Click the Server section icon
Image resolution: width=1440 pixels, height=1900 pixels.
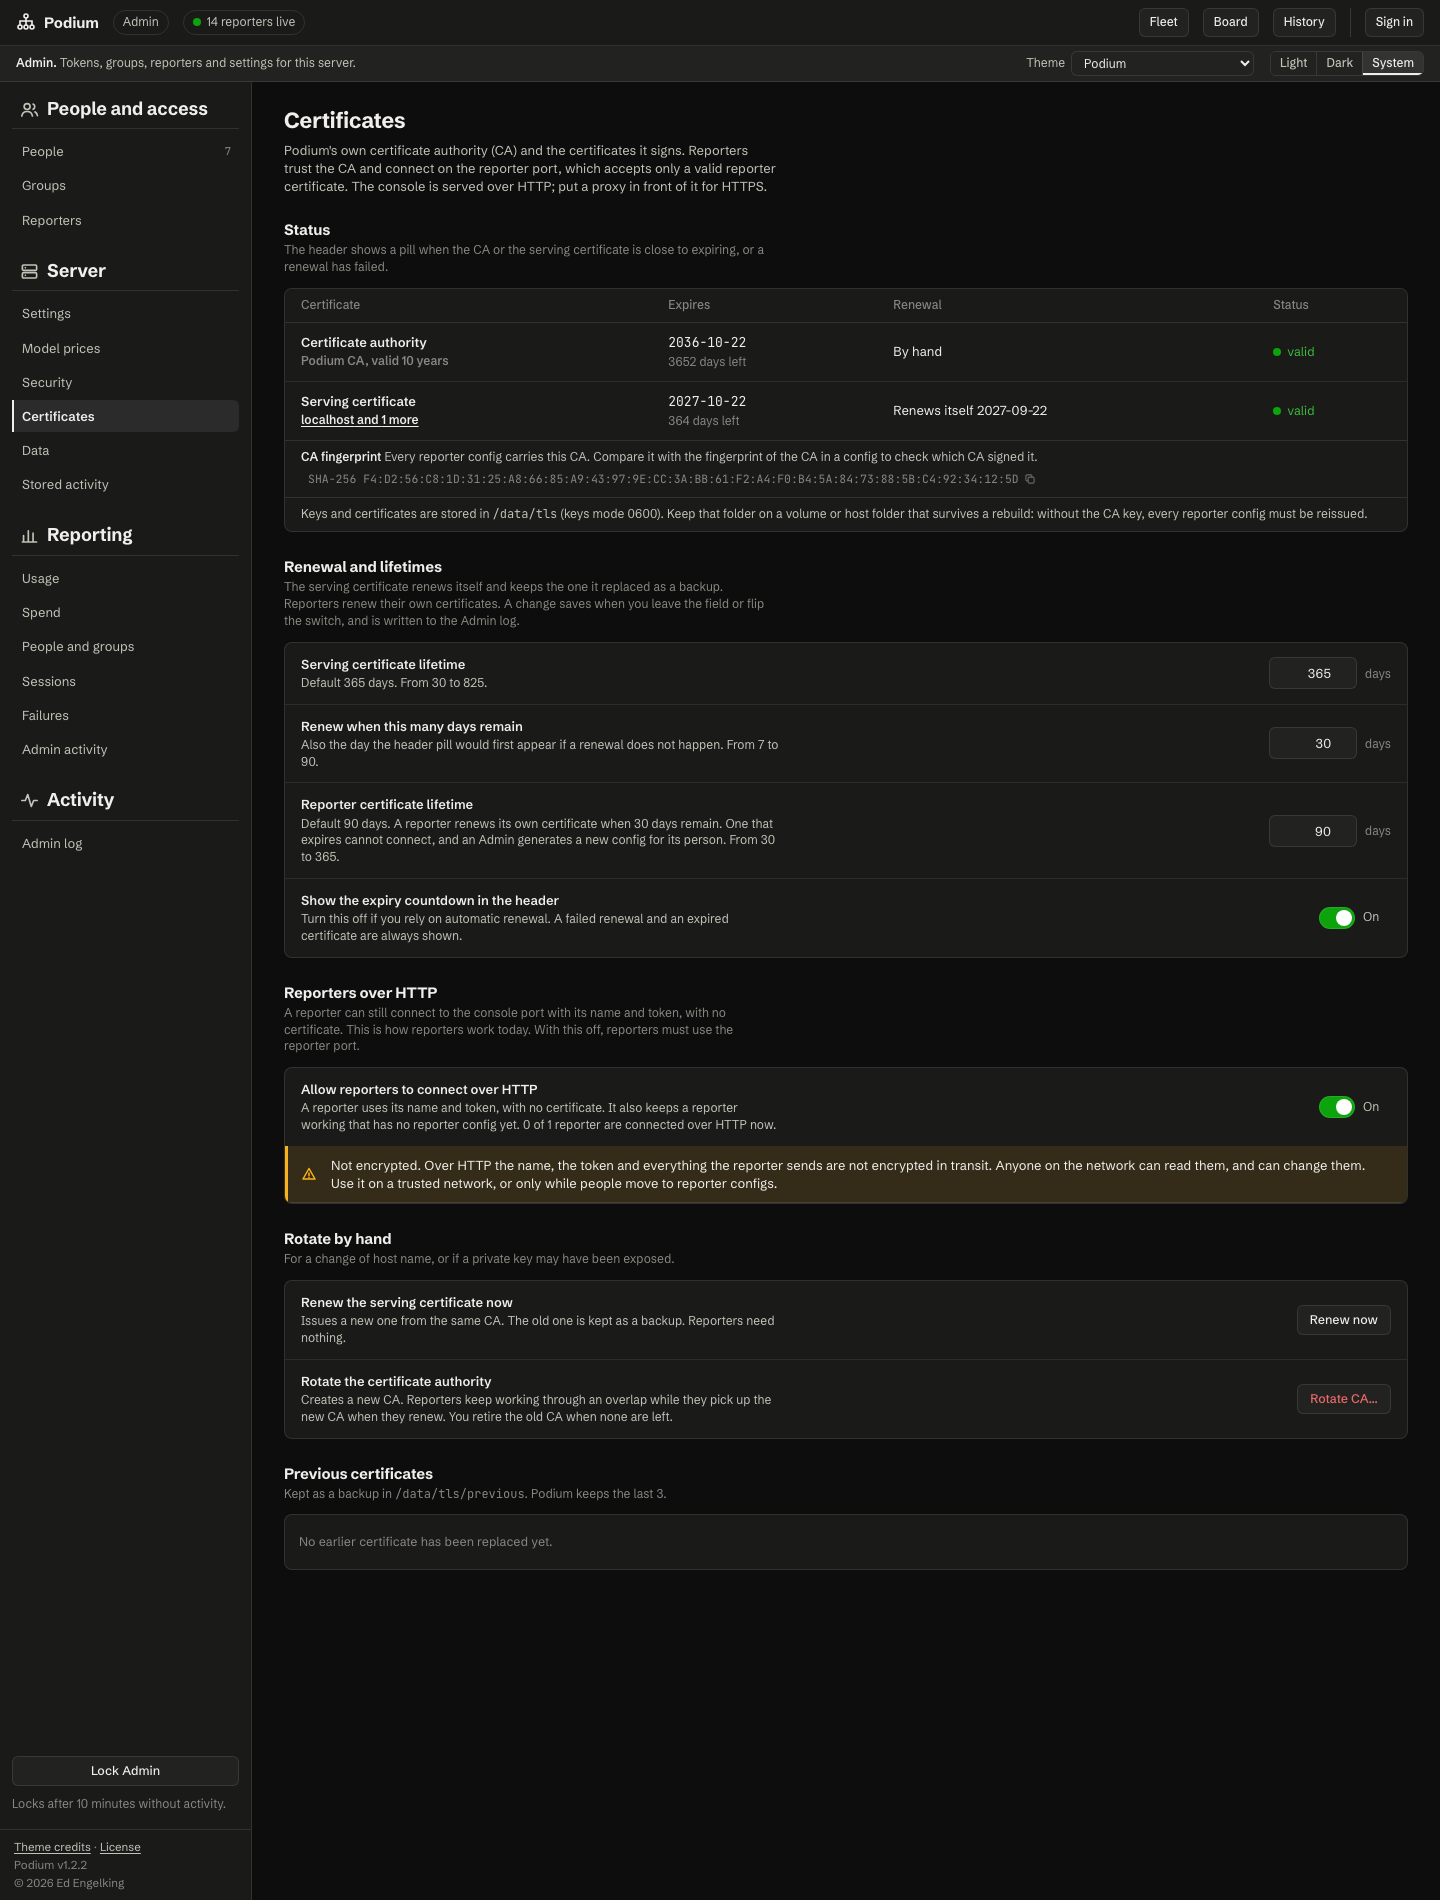tap(30, 271)
